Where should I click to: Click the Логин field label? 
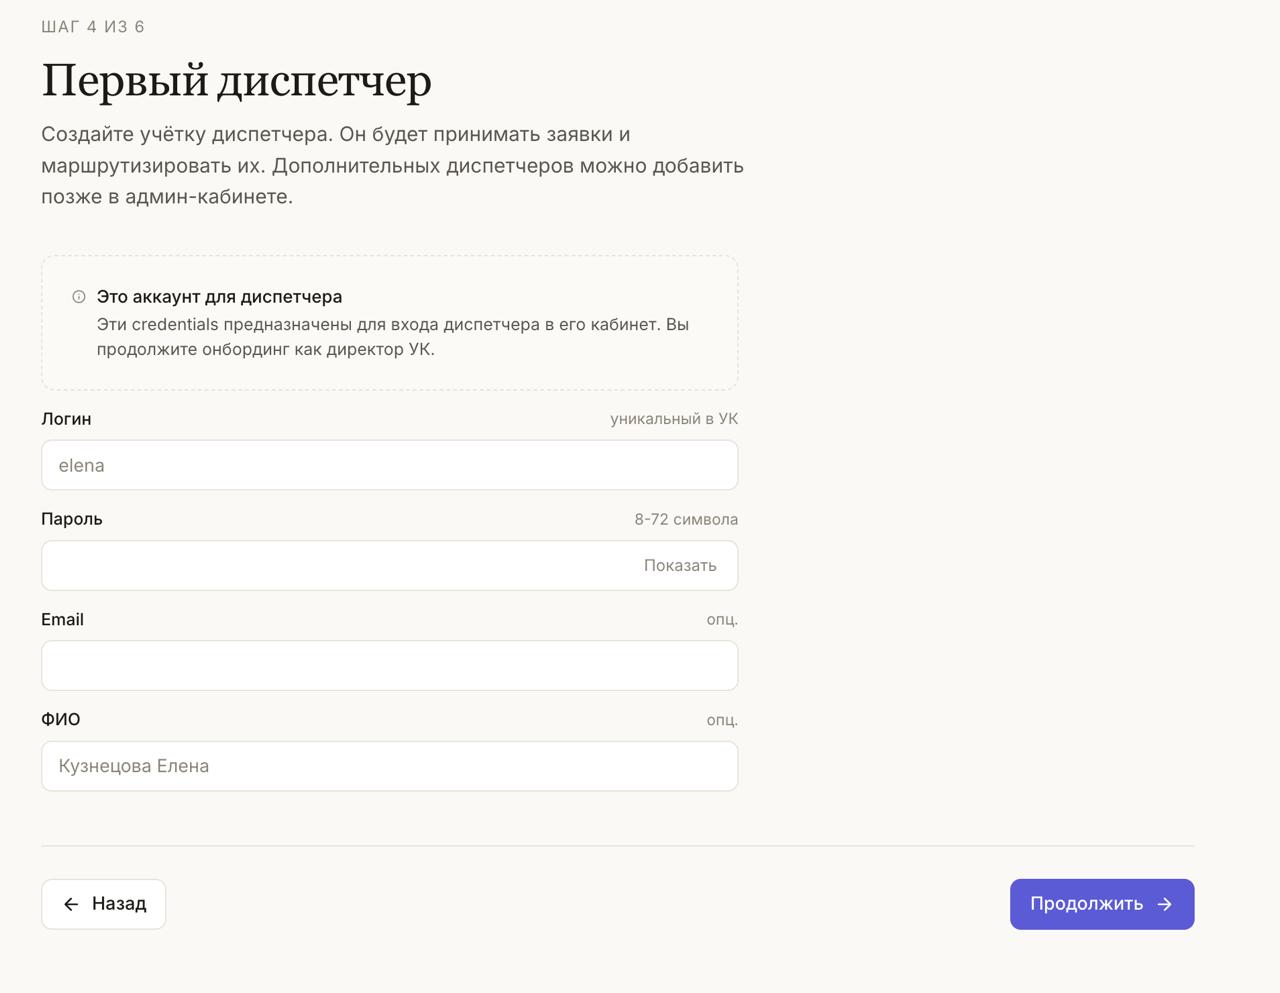(66, 419)
